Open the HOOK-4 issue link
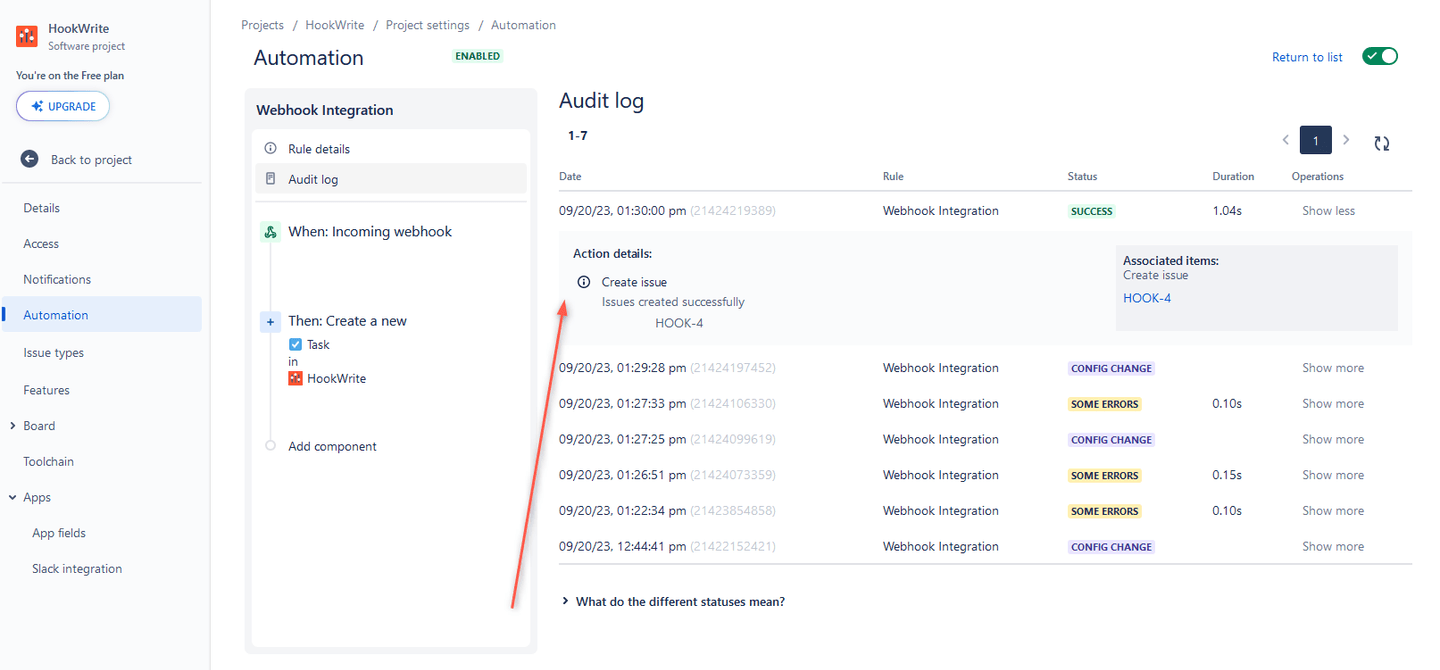This screenshot has width=1440, height=670. point(1146,297)
